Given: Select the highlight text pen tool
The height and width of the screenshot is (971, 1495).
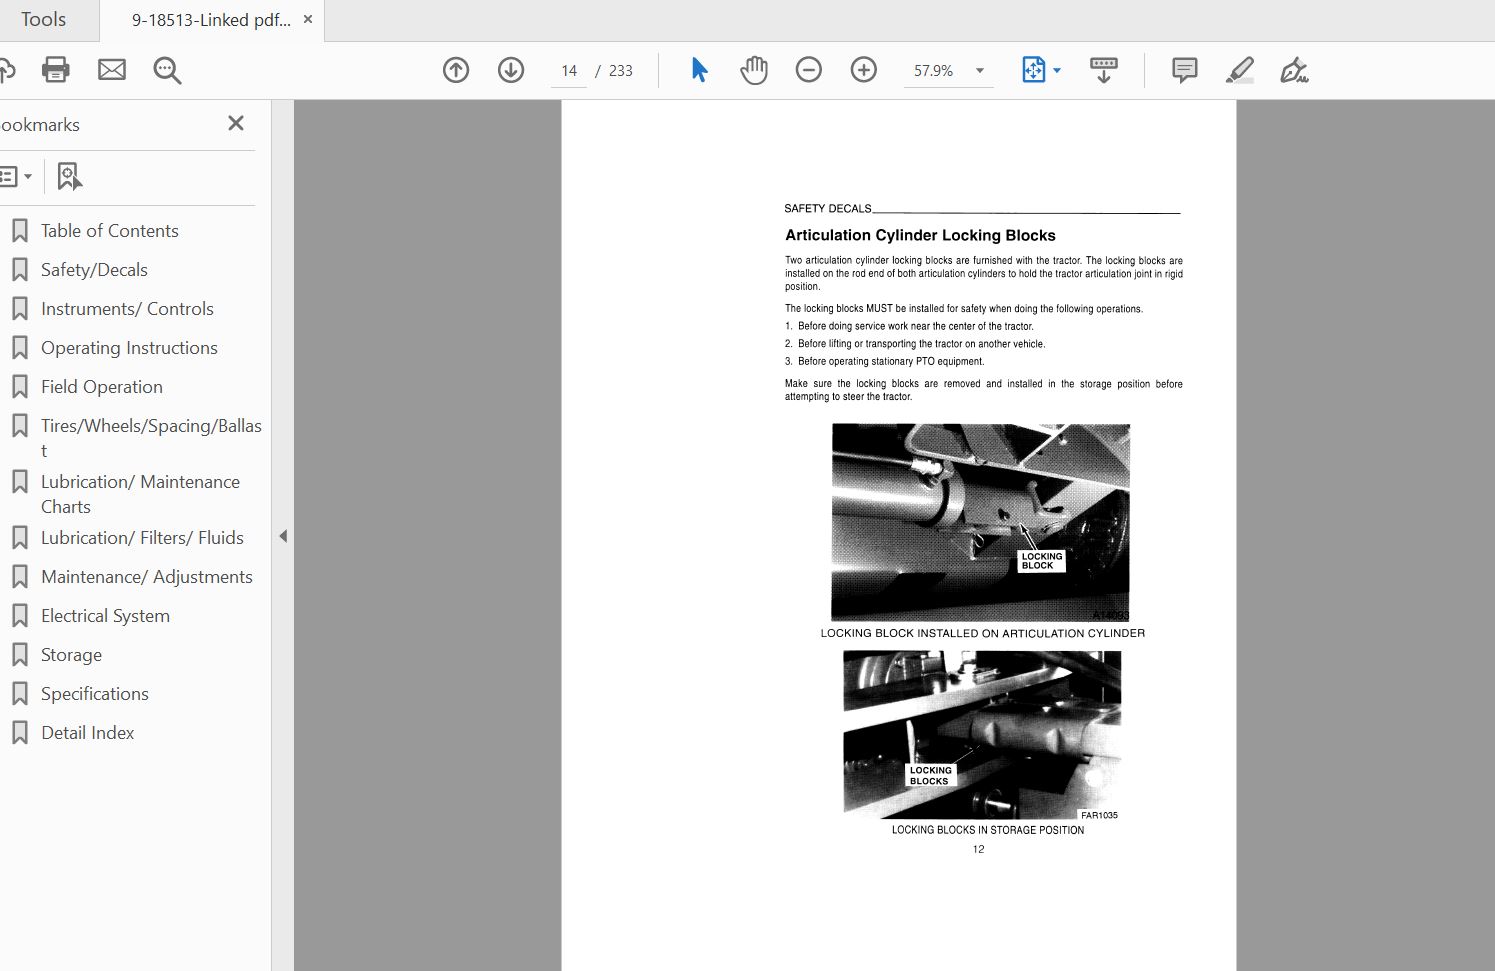Looking at the screenshot, I should point(1240,70).
